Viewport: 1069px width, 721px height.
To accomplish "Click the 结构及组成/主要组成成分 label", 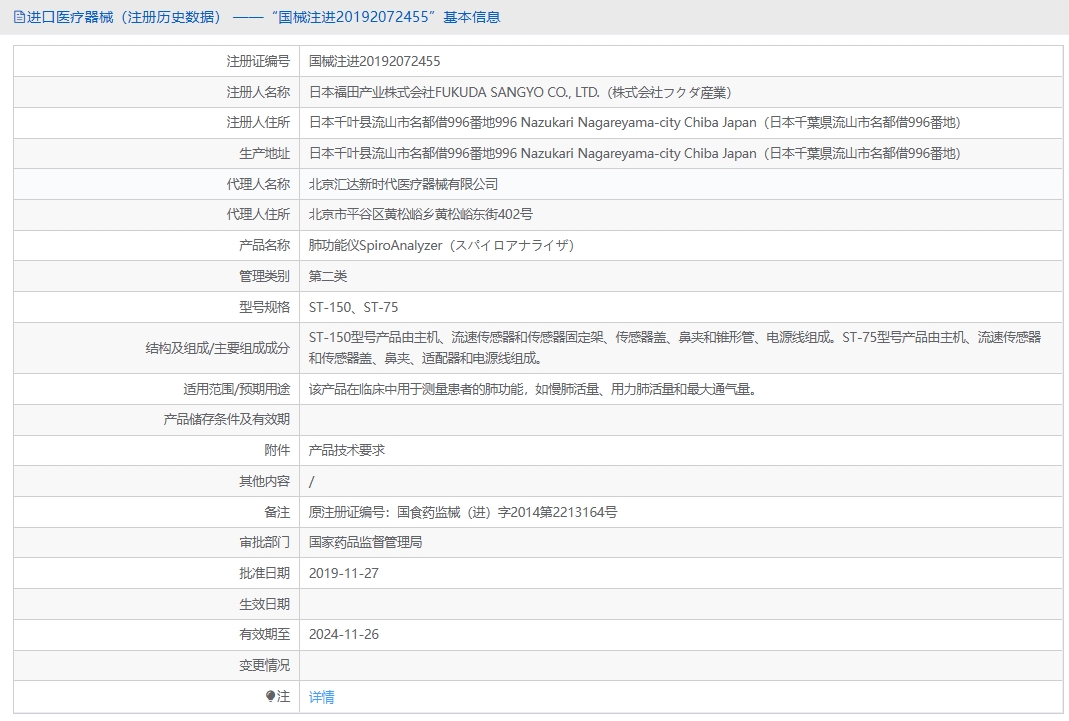I will (x=217, y=348).
